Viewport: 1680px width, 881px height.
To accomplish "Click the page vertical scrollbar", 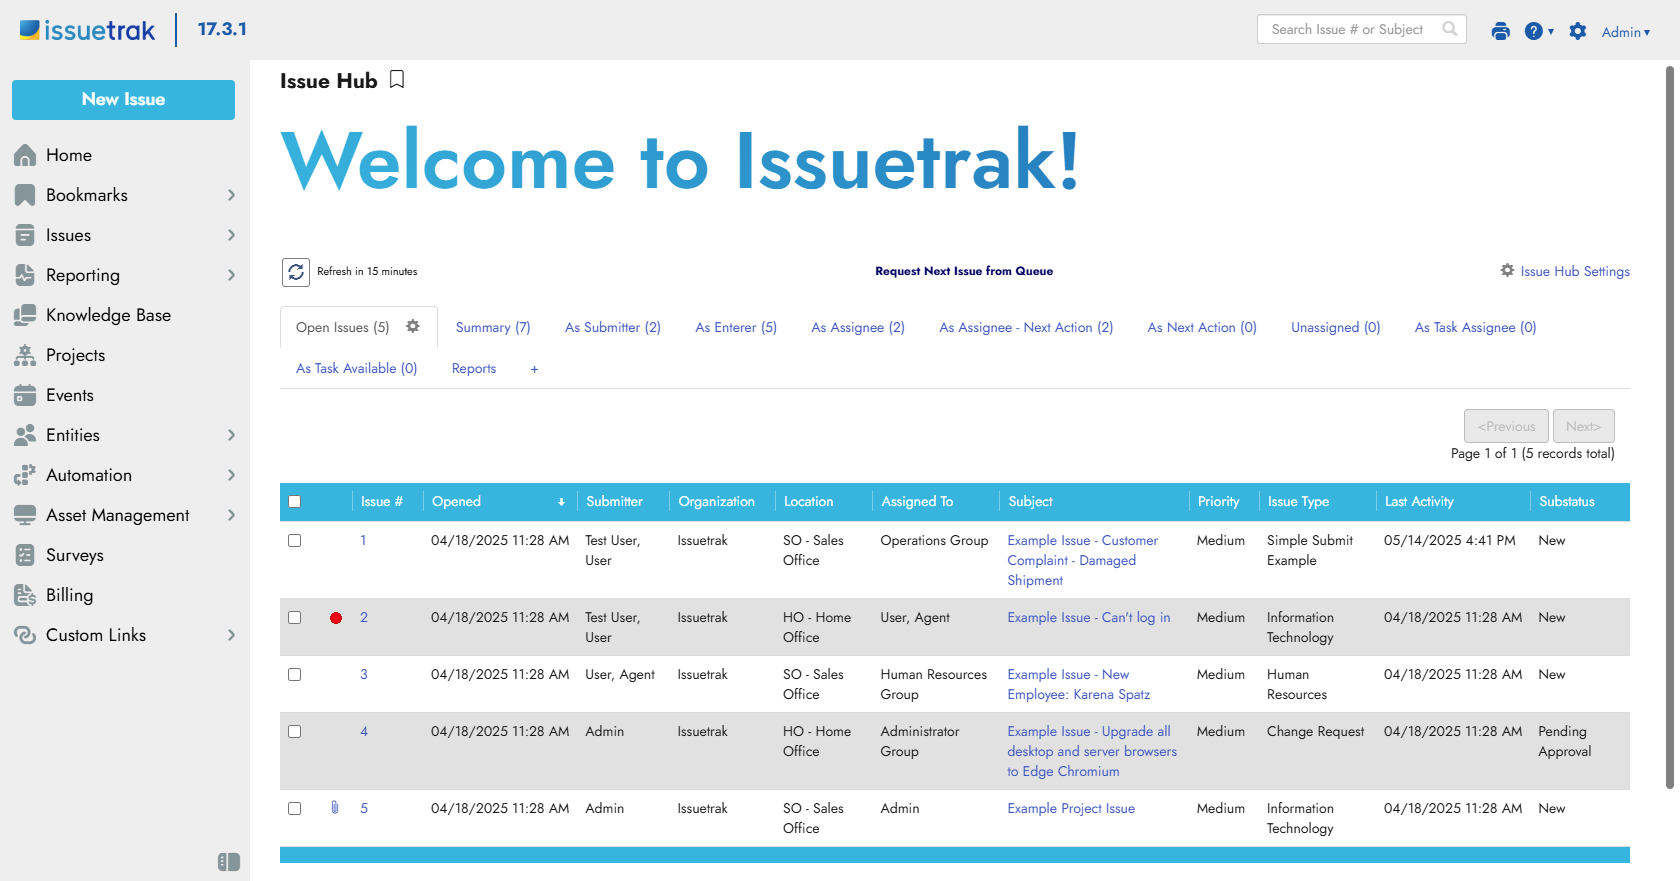I will click(x=1670, y=428).
